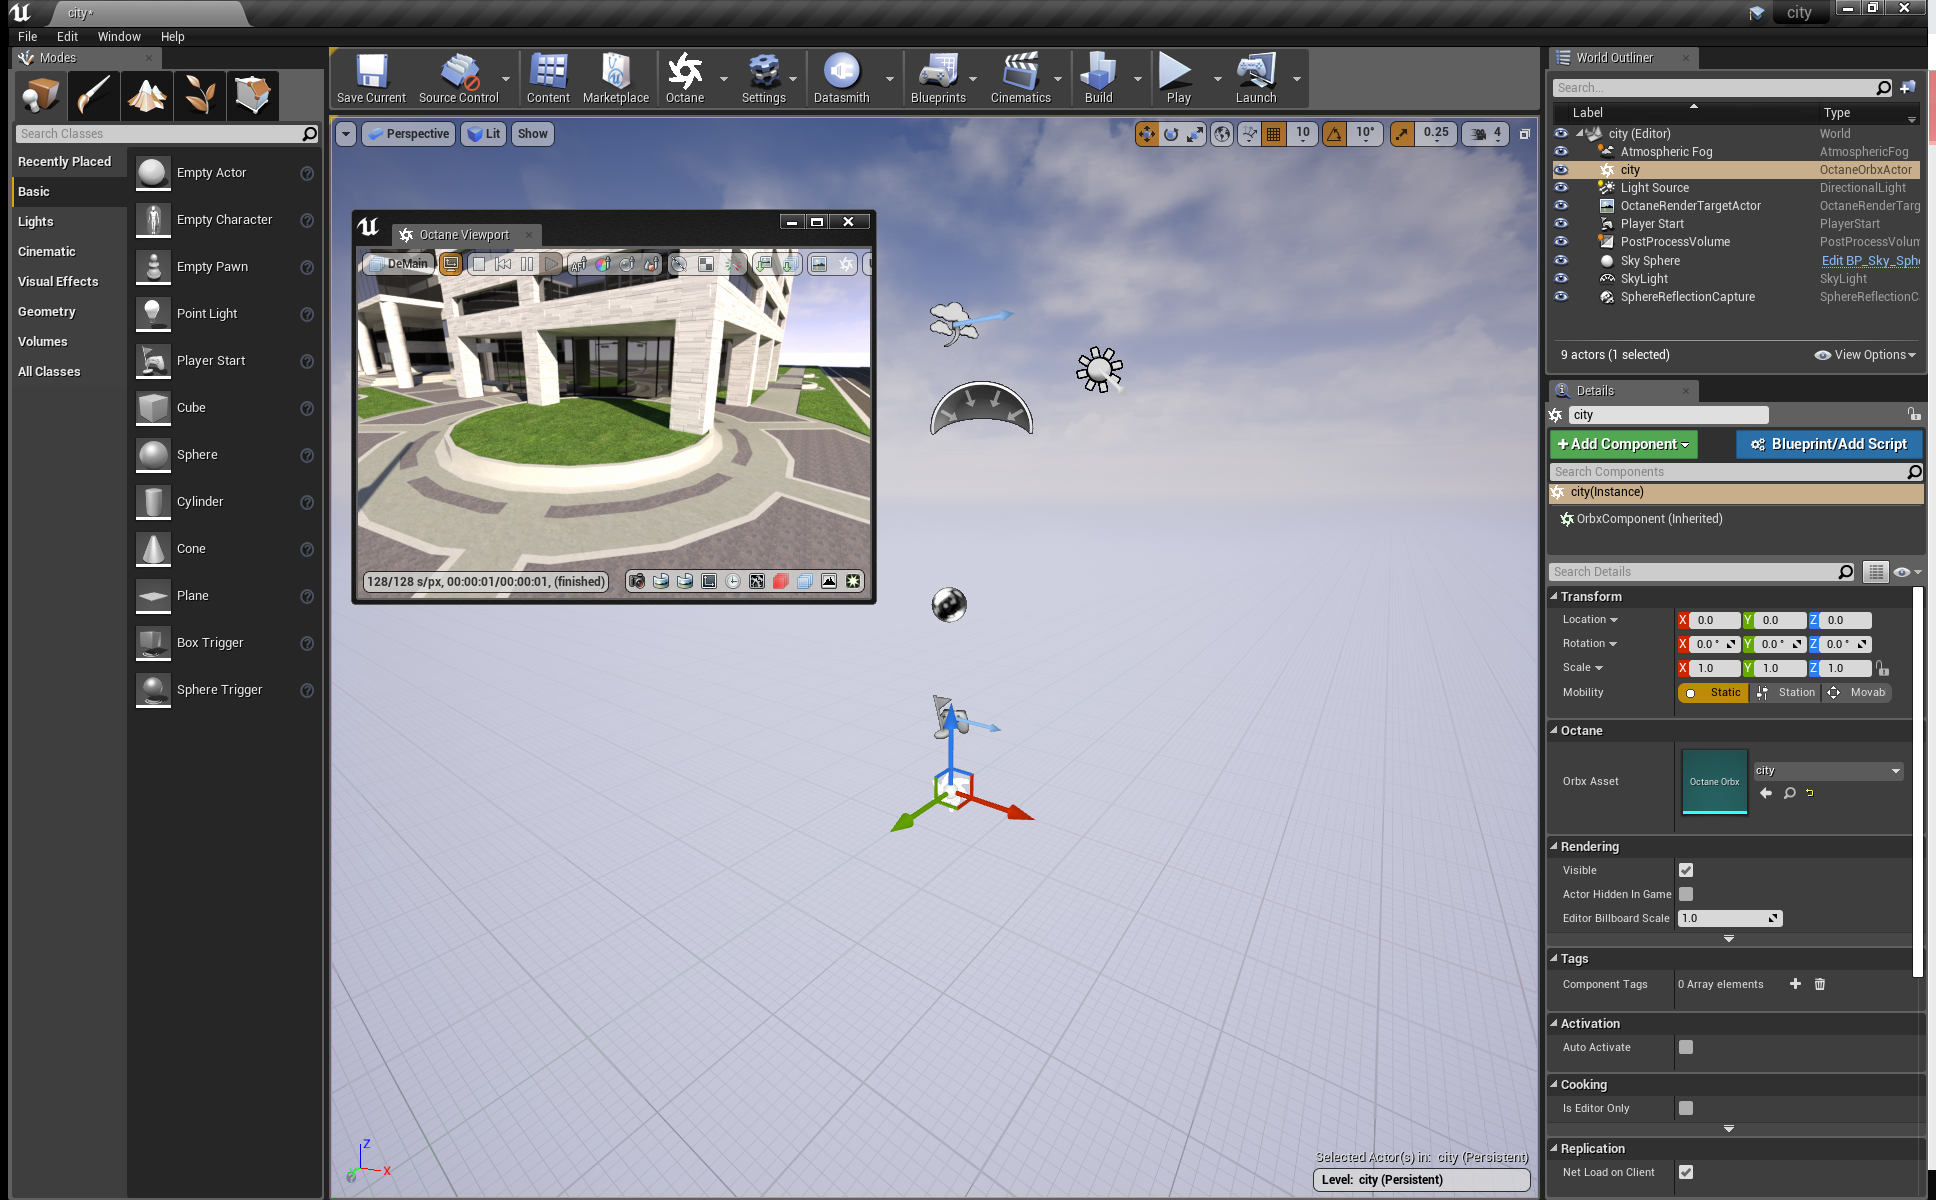Click the Search Classes input field
The width and height of the screenshot is (1936, 1200).
click(160, 134)
